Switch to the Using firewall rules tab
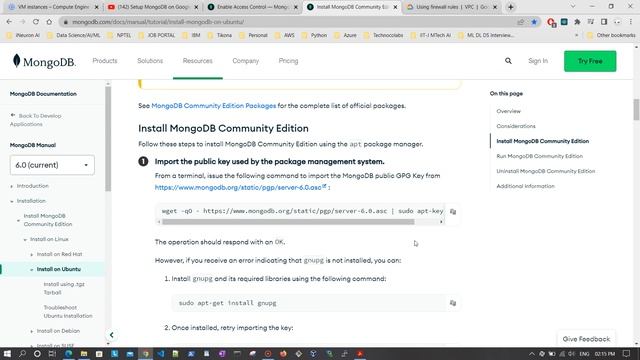The height and width of the screenshot is (360, 640). click(451, 7)
